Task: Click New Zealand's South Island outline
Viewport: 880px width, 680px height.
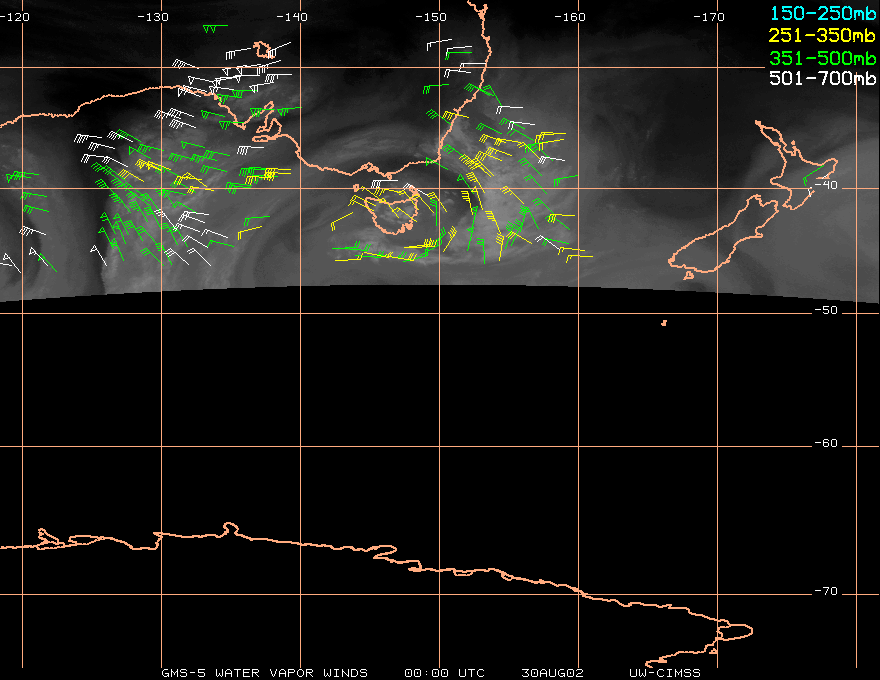Action: coord(724,236)
